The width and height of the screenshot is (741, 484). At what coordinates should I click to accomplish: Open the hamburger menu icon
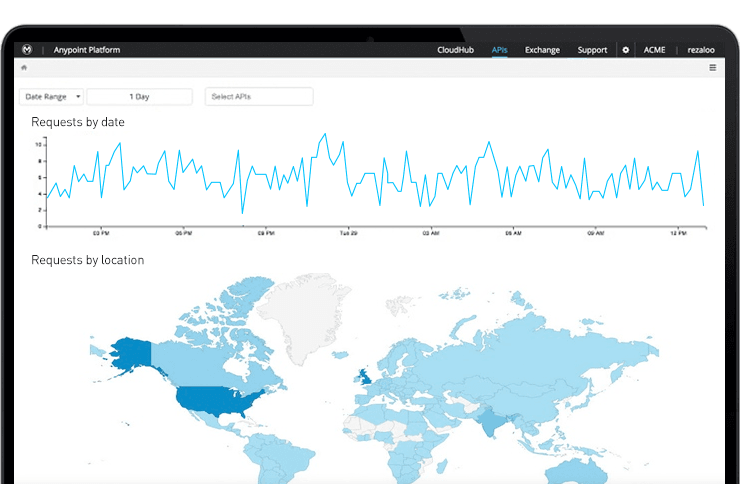(x=713, y=68)
